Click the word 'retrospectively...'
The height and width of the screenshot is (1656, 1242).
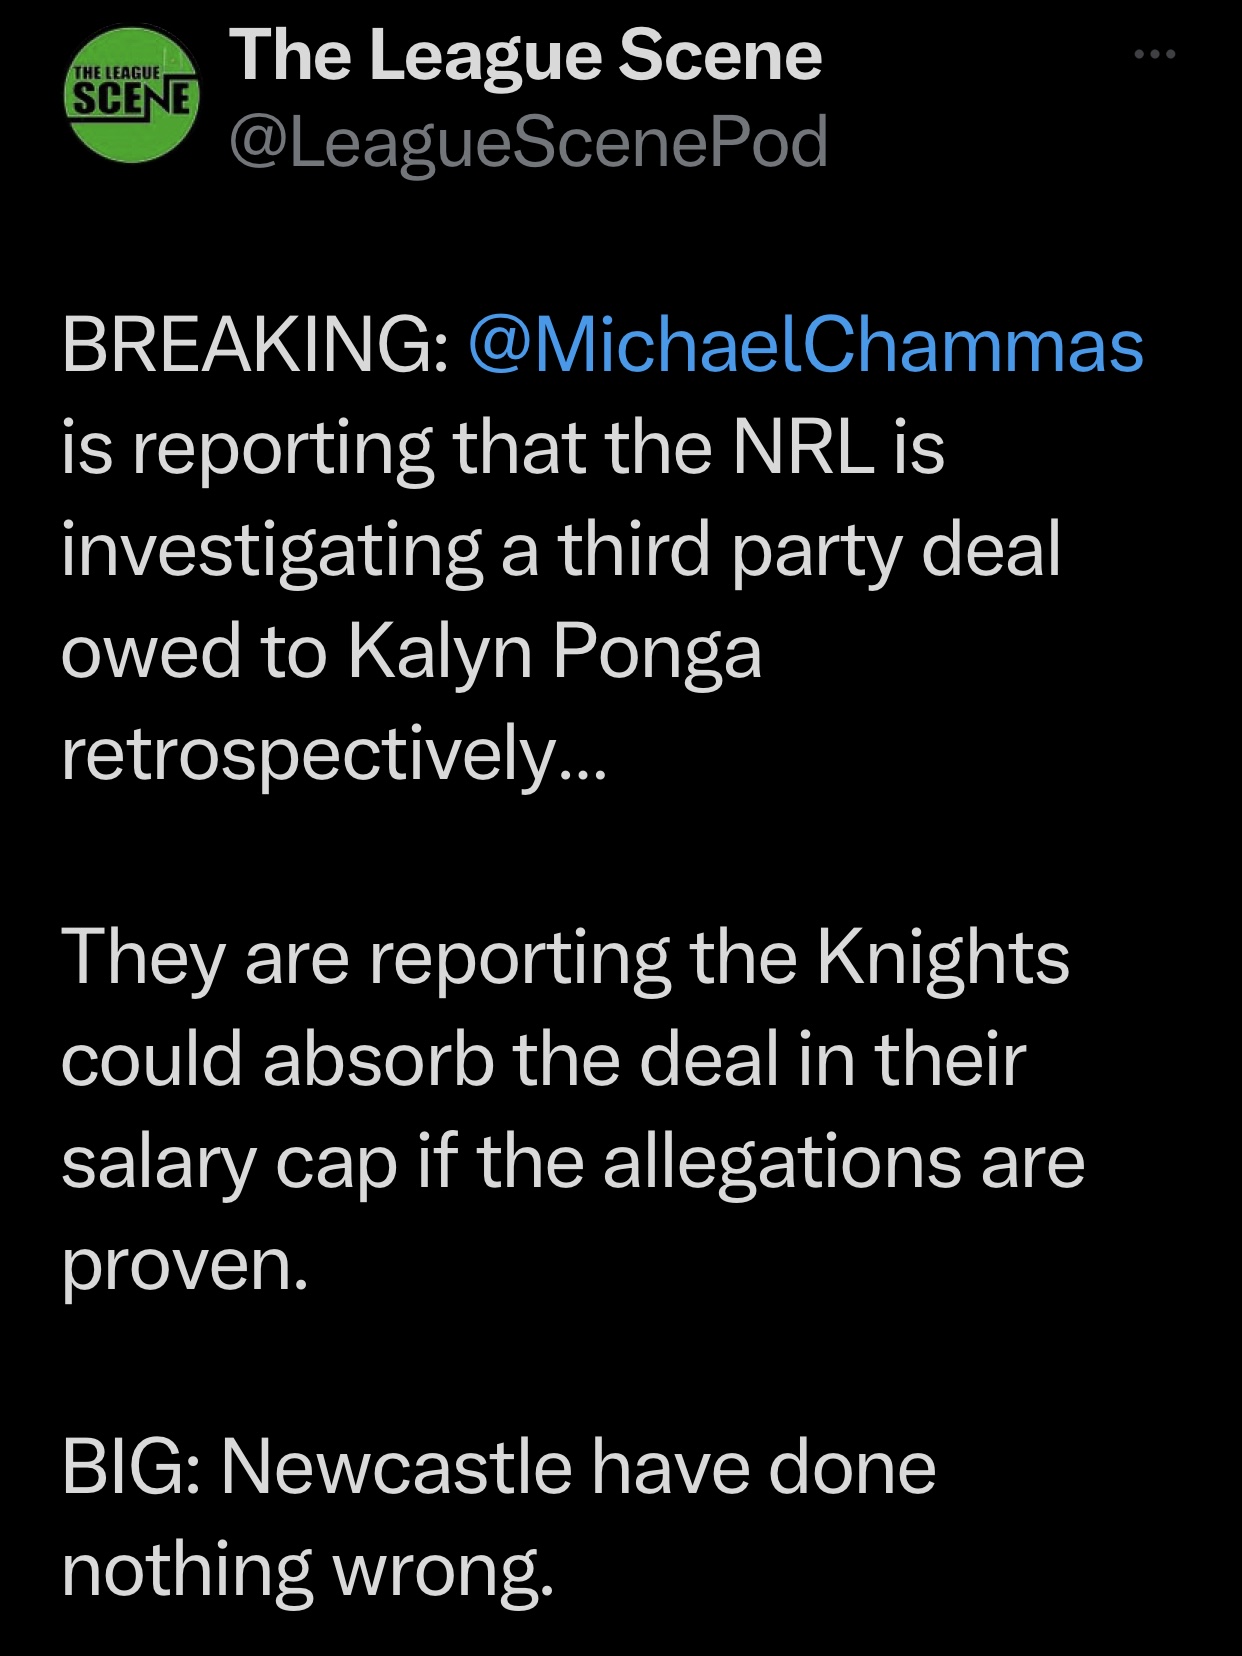tap(333, 754)
